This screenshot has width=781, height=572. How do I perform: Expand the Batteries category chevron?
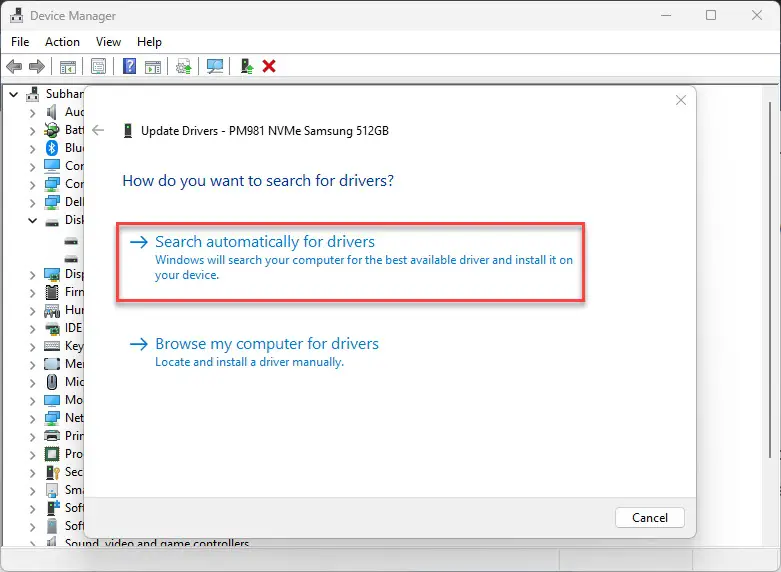click(x=32, y=131)
